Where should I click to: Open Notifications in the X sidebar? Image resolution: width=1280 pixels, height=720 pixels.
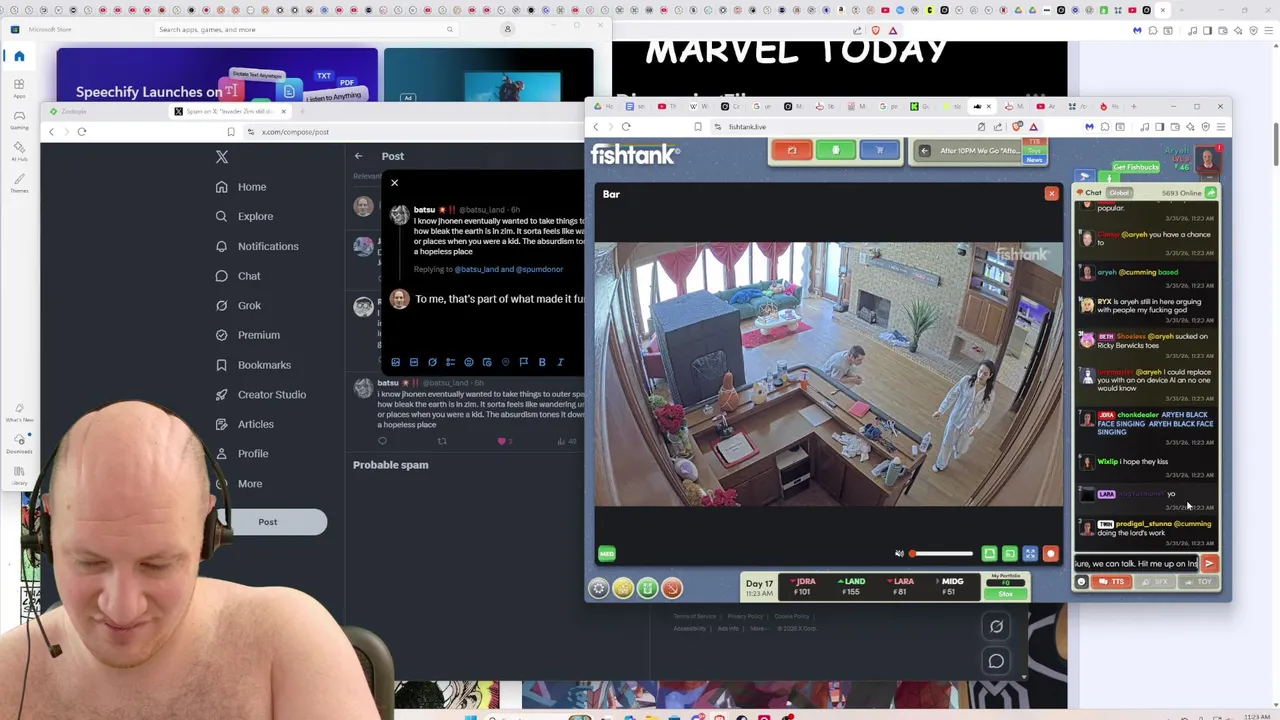[x=257, y=246]
